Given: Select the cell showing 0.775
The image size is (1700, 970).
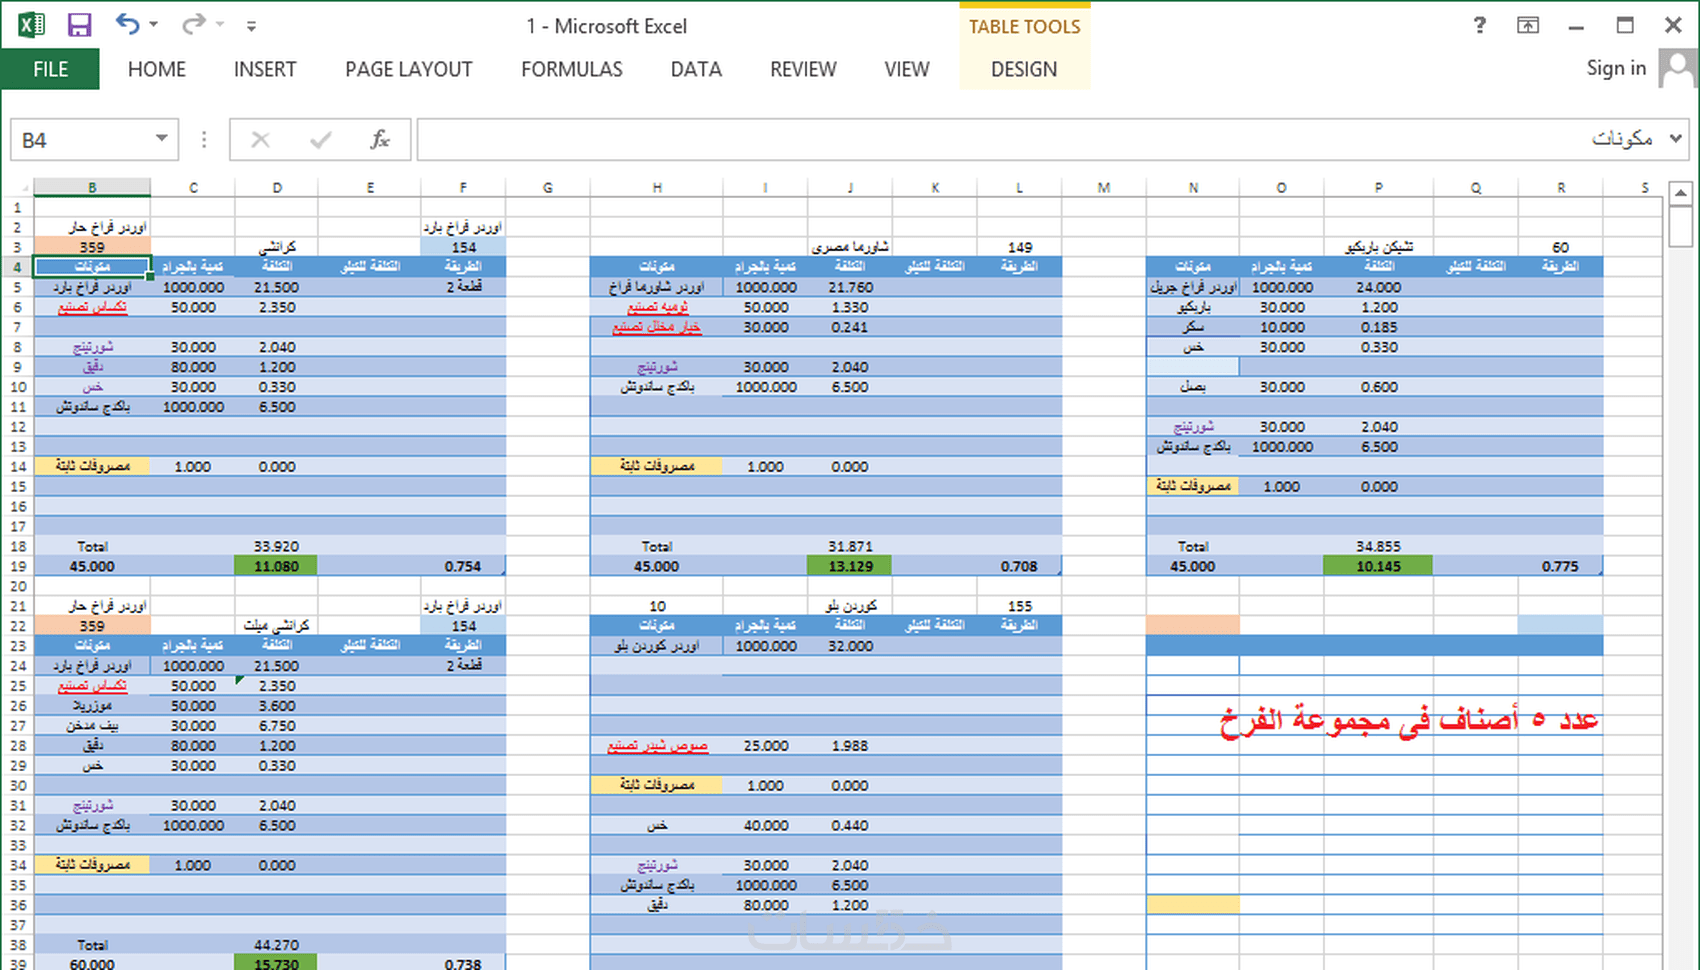Looking at the screenshot, I should pos(1560,566).
